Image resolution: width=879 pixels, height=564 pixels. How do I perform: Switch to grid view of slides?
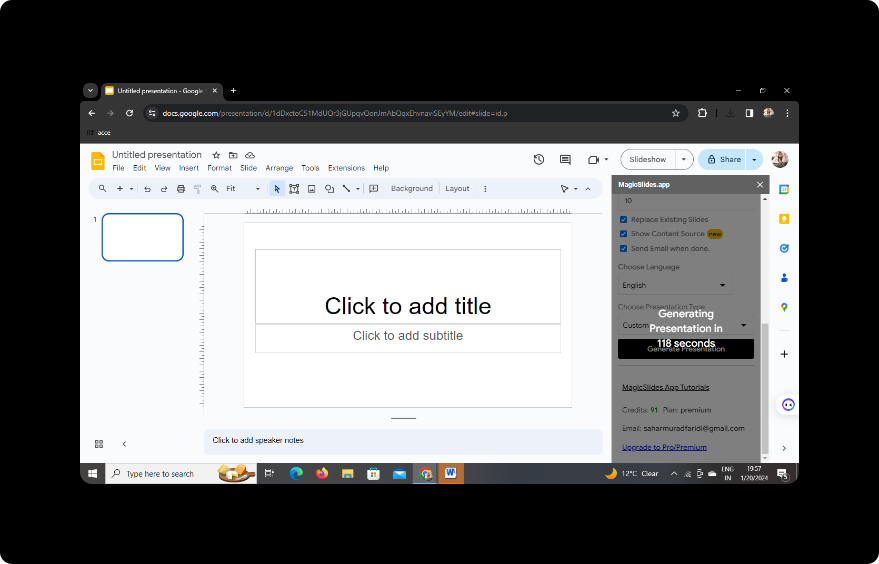click(99, 444)
